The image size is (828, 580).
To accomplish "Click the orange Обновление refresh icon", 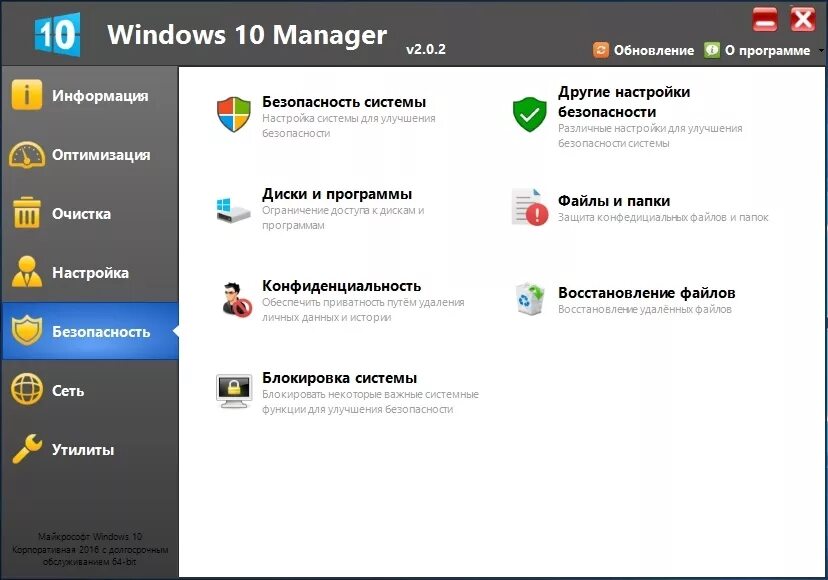I will [601, 50].
